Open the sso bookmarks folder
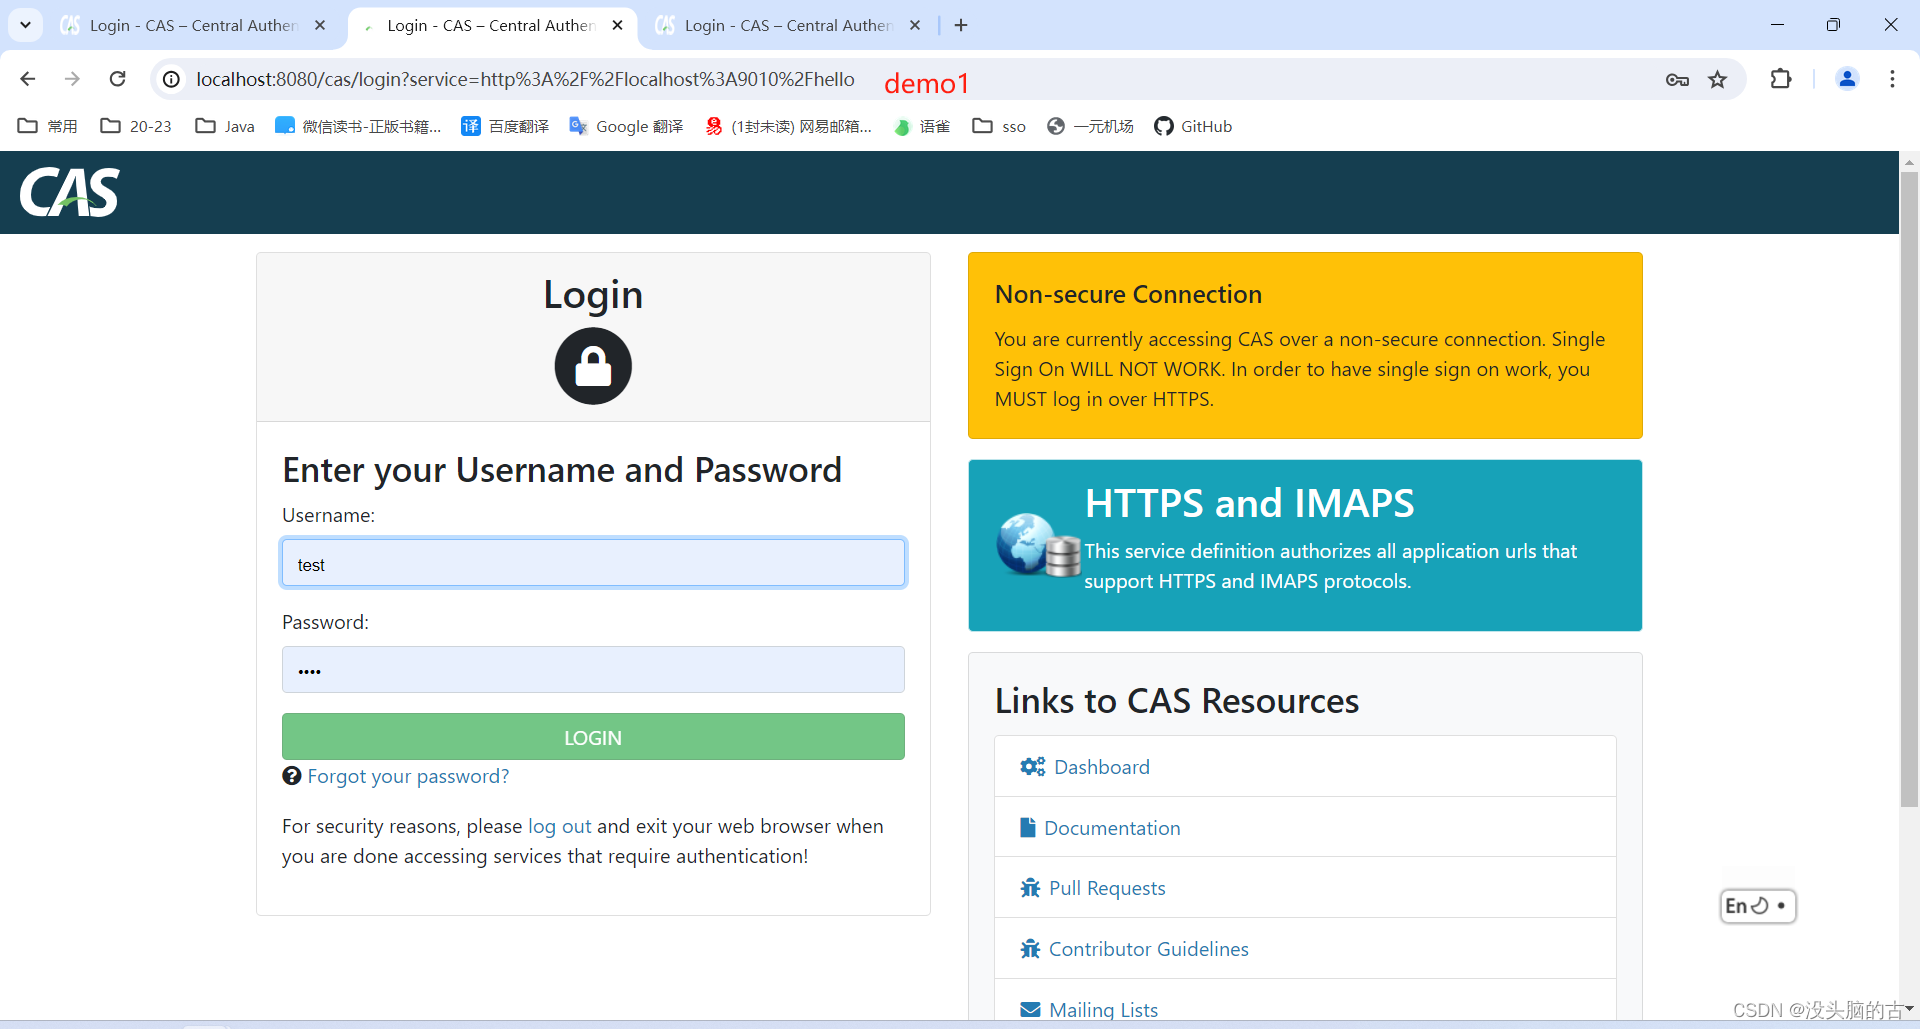The width and height of the screenshot is (1920, 1029). coord(999,126)
